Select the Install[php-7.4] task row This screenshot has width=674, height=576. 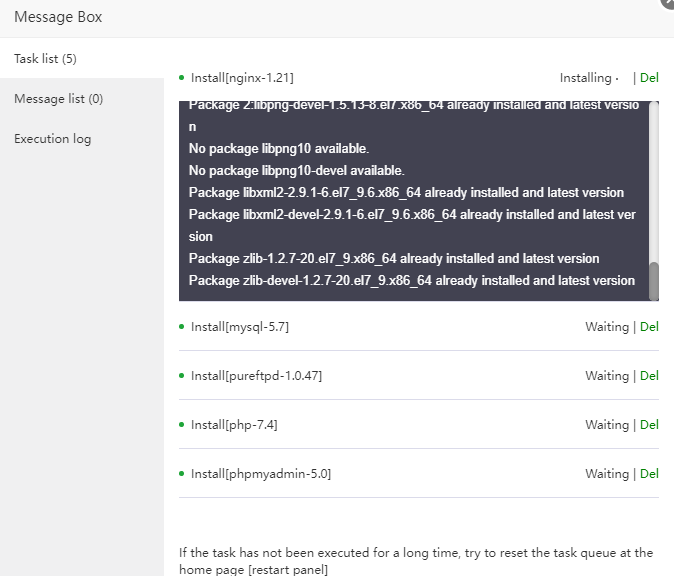(x=419, y=425)
